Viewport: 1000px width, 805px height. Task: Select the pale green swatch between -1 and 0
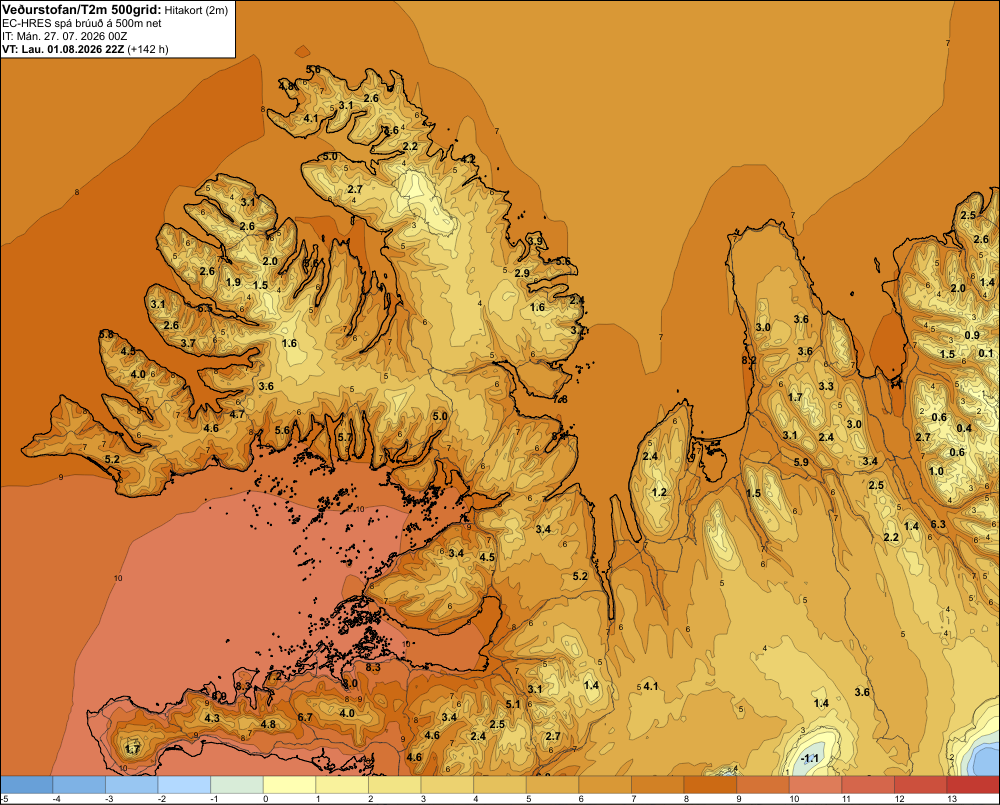[237, 785]
